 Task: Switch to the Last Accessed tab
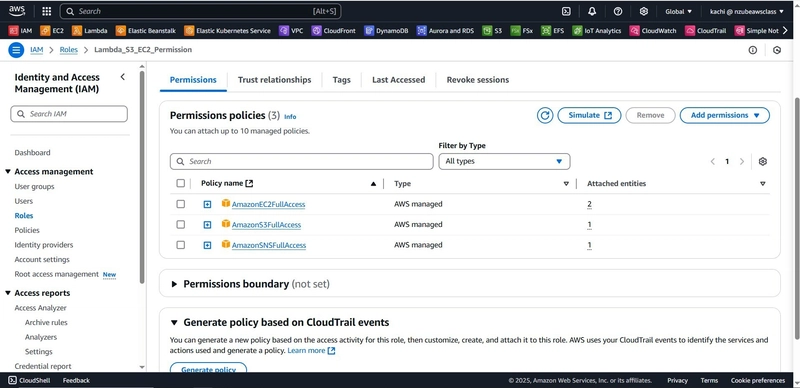pos(398,80)
